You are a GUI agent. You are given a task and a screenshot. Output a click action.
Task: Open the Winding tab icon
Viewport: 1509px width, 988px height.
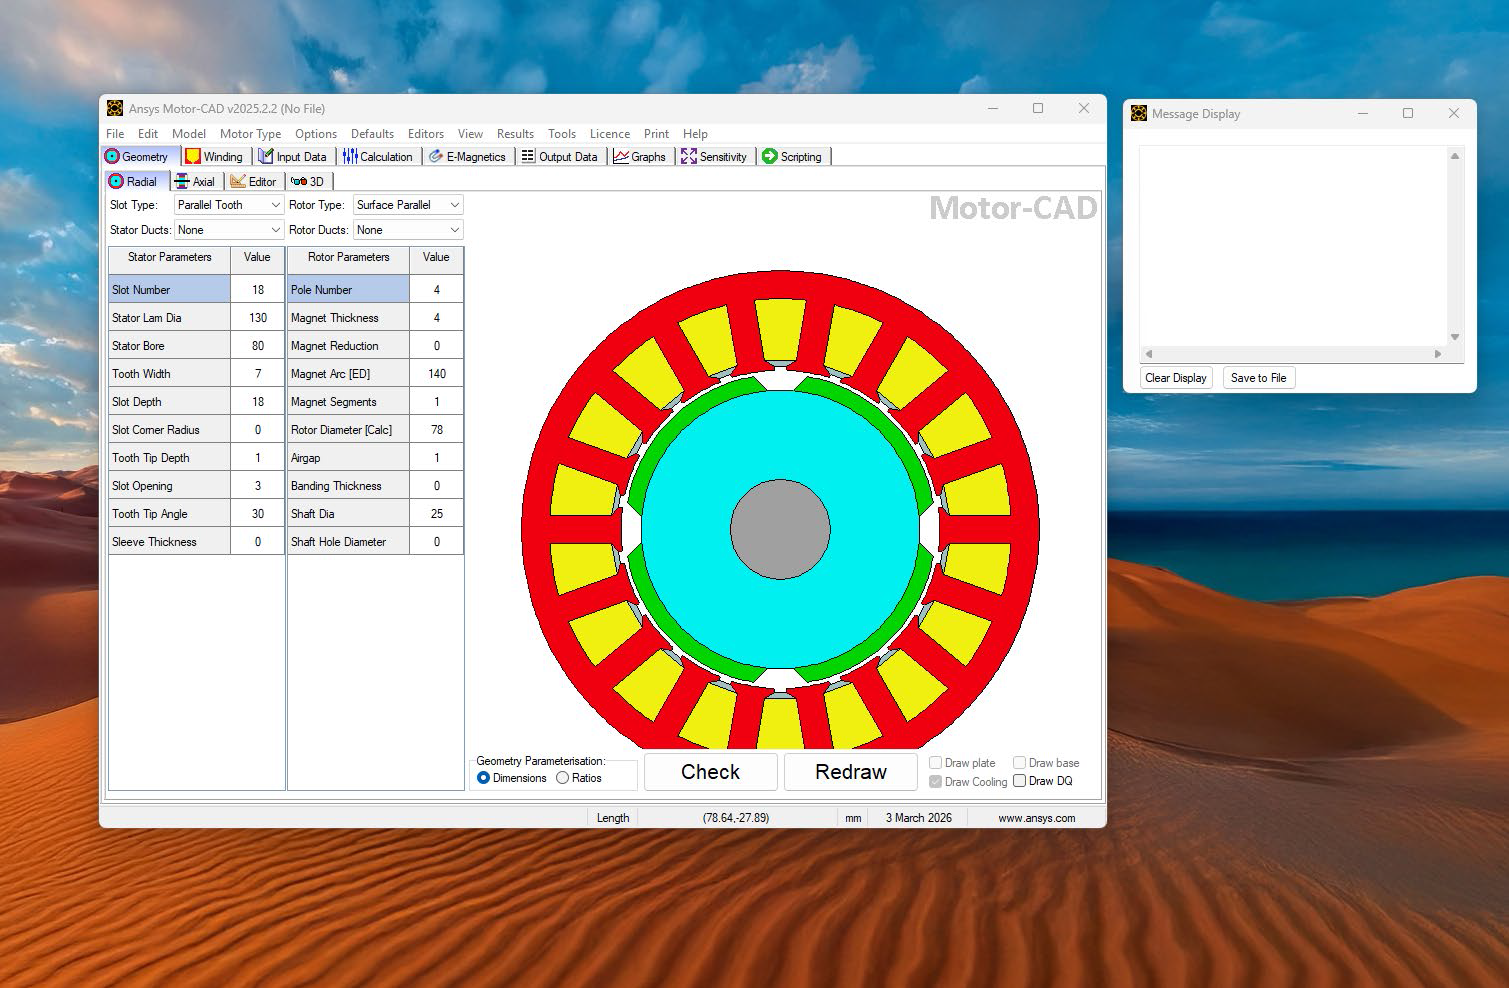tap(193, 157)
